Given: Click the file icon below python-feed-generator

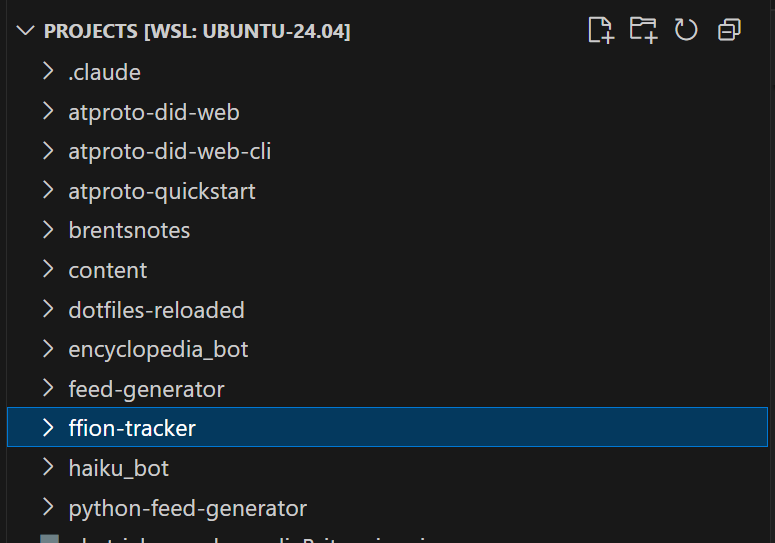Looking at the screenshot, I should click(49, 540).
